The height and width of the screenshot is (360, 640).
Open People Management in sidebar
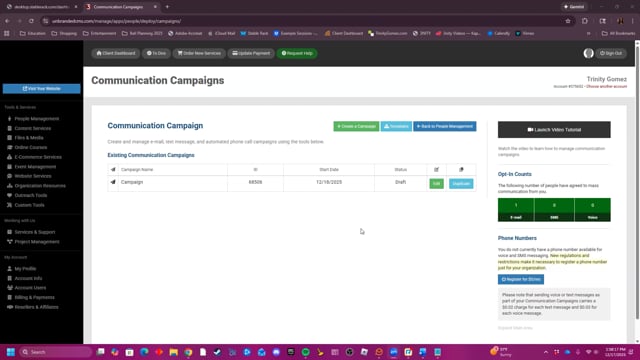tap(37, 119)
